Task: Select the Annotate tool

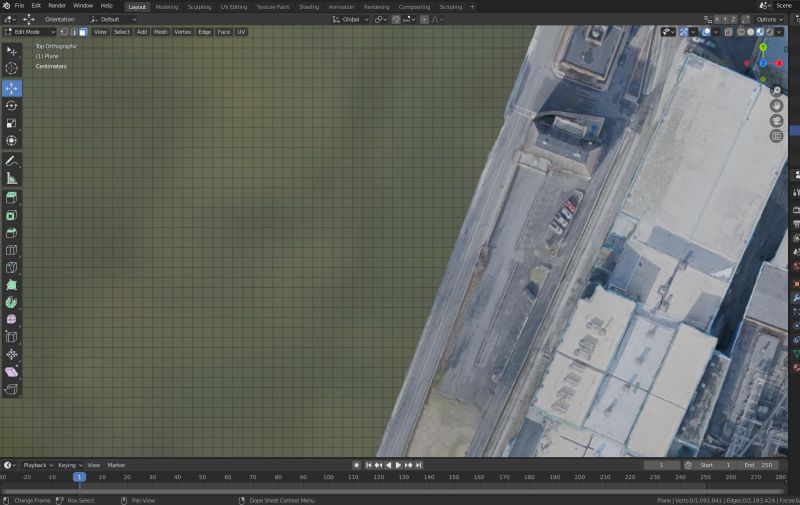Action: 11,161
